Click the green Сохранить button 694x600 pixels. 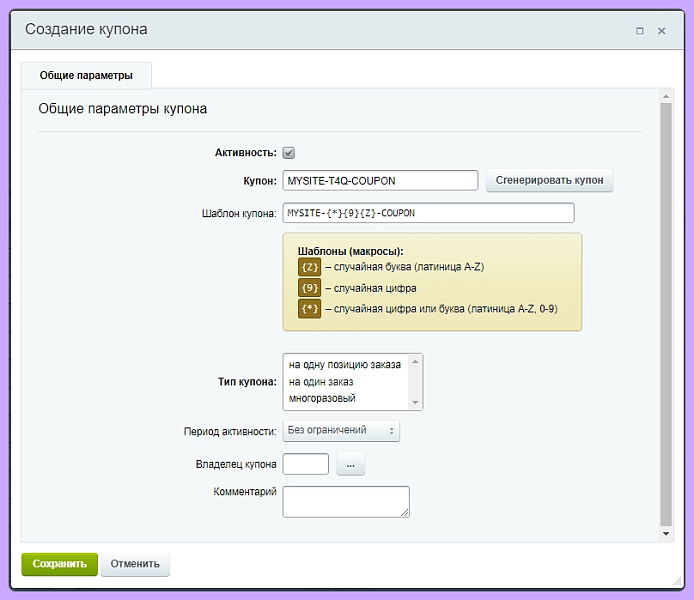[x=60, y=564]
